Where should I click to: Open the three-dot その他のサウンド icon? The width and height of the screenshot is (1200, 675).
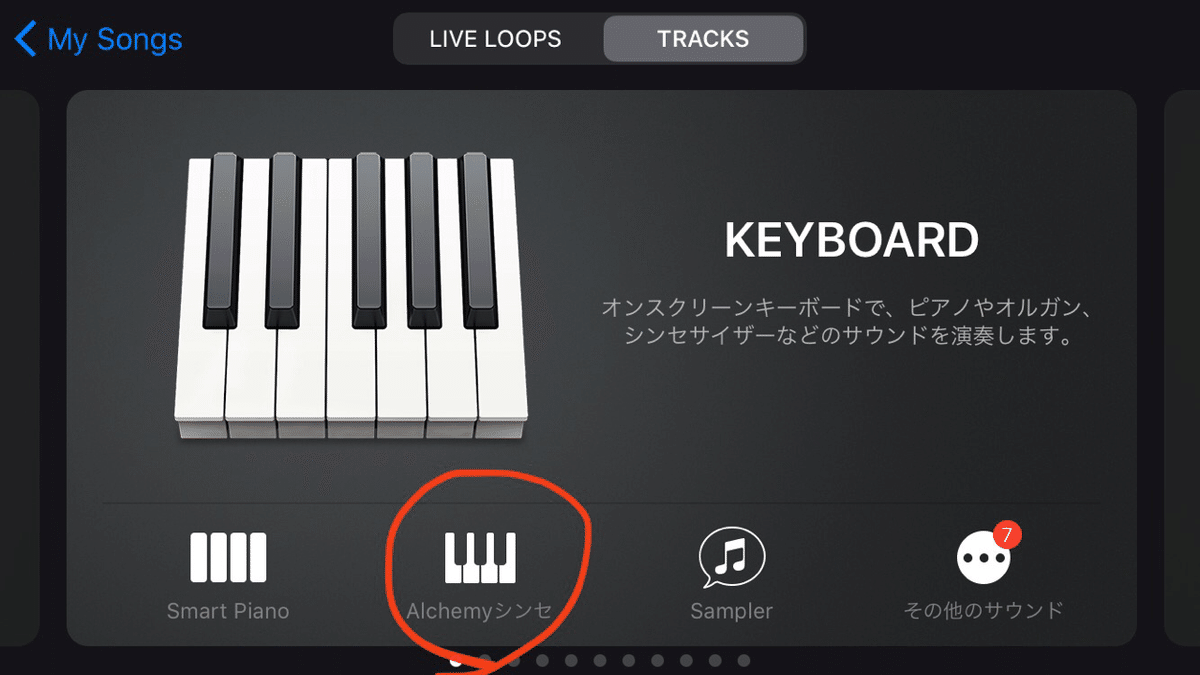coord(983,558)
